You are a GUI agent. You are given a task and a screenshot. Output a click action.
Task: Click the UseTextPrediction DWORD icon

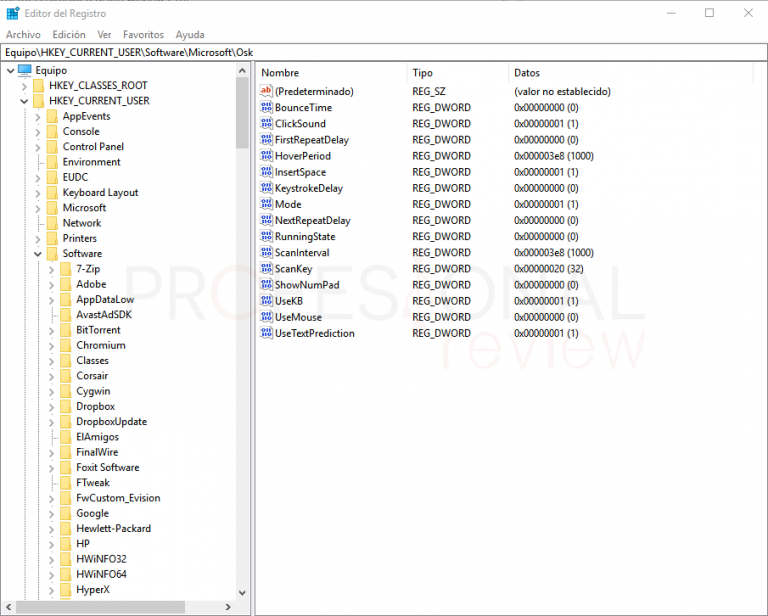(x=266, y=333)
